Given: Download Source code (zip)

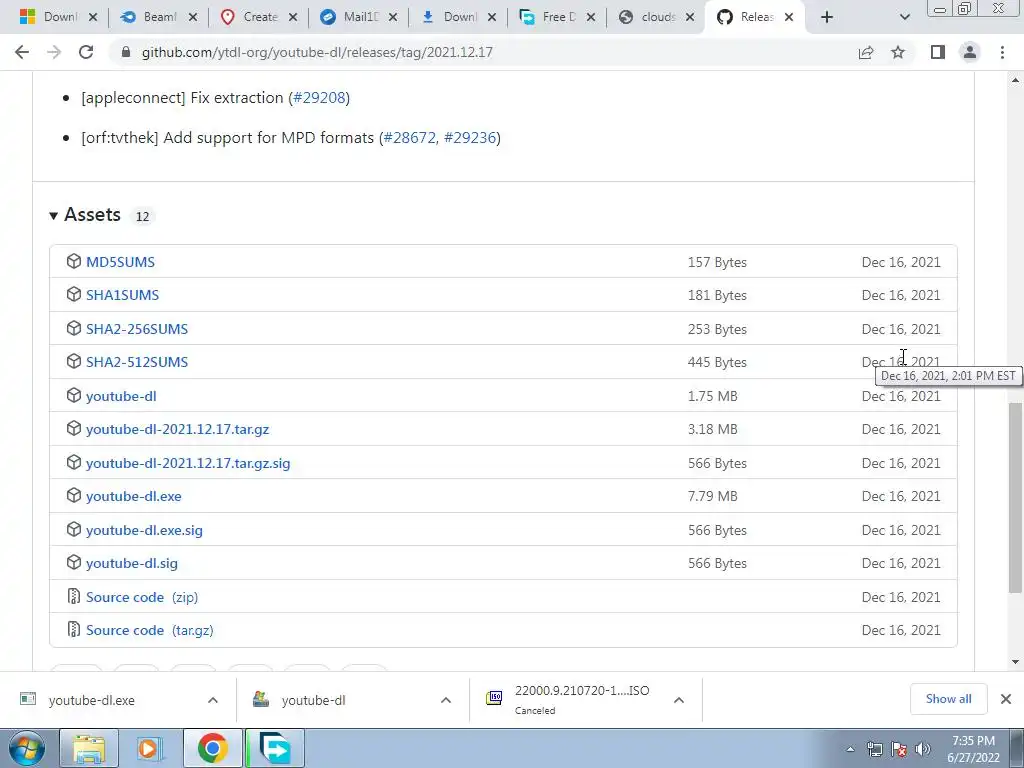Looking at the screenshot, I should pos(142,597).
